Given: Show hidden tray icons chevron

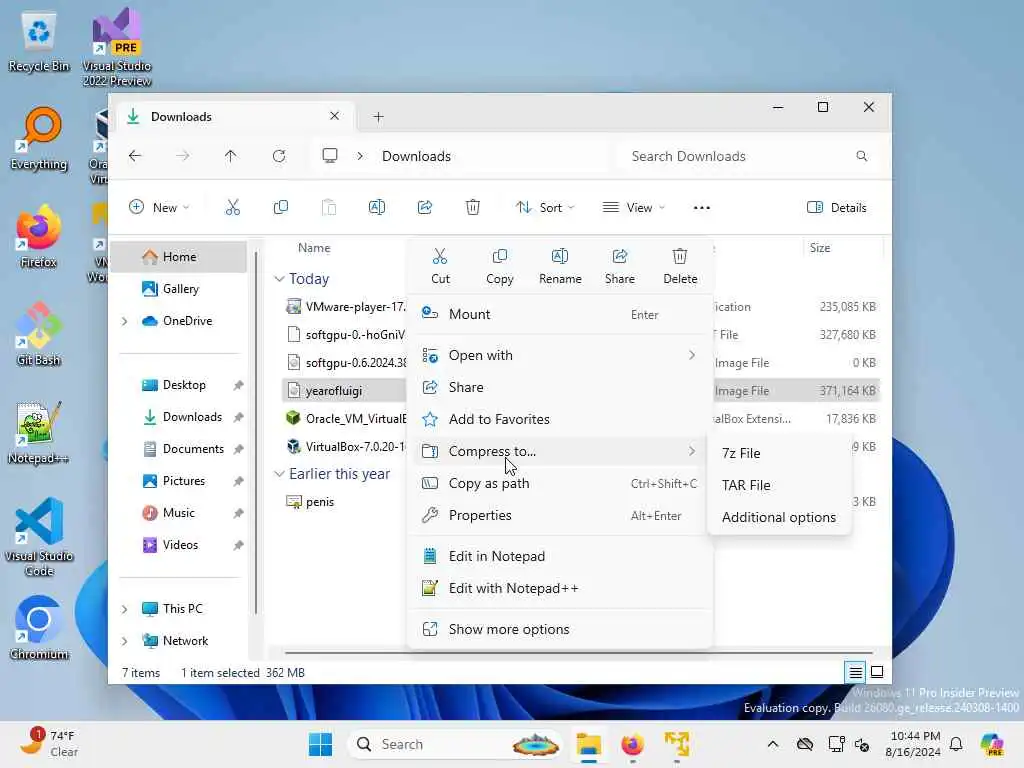Looking at the screenshot, I should 773,744.
